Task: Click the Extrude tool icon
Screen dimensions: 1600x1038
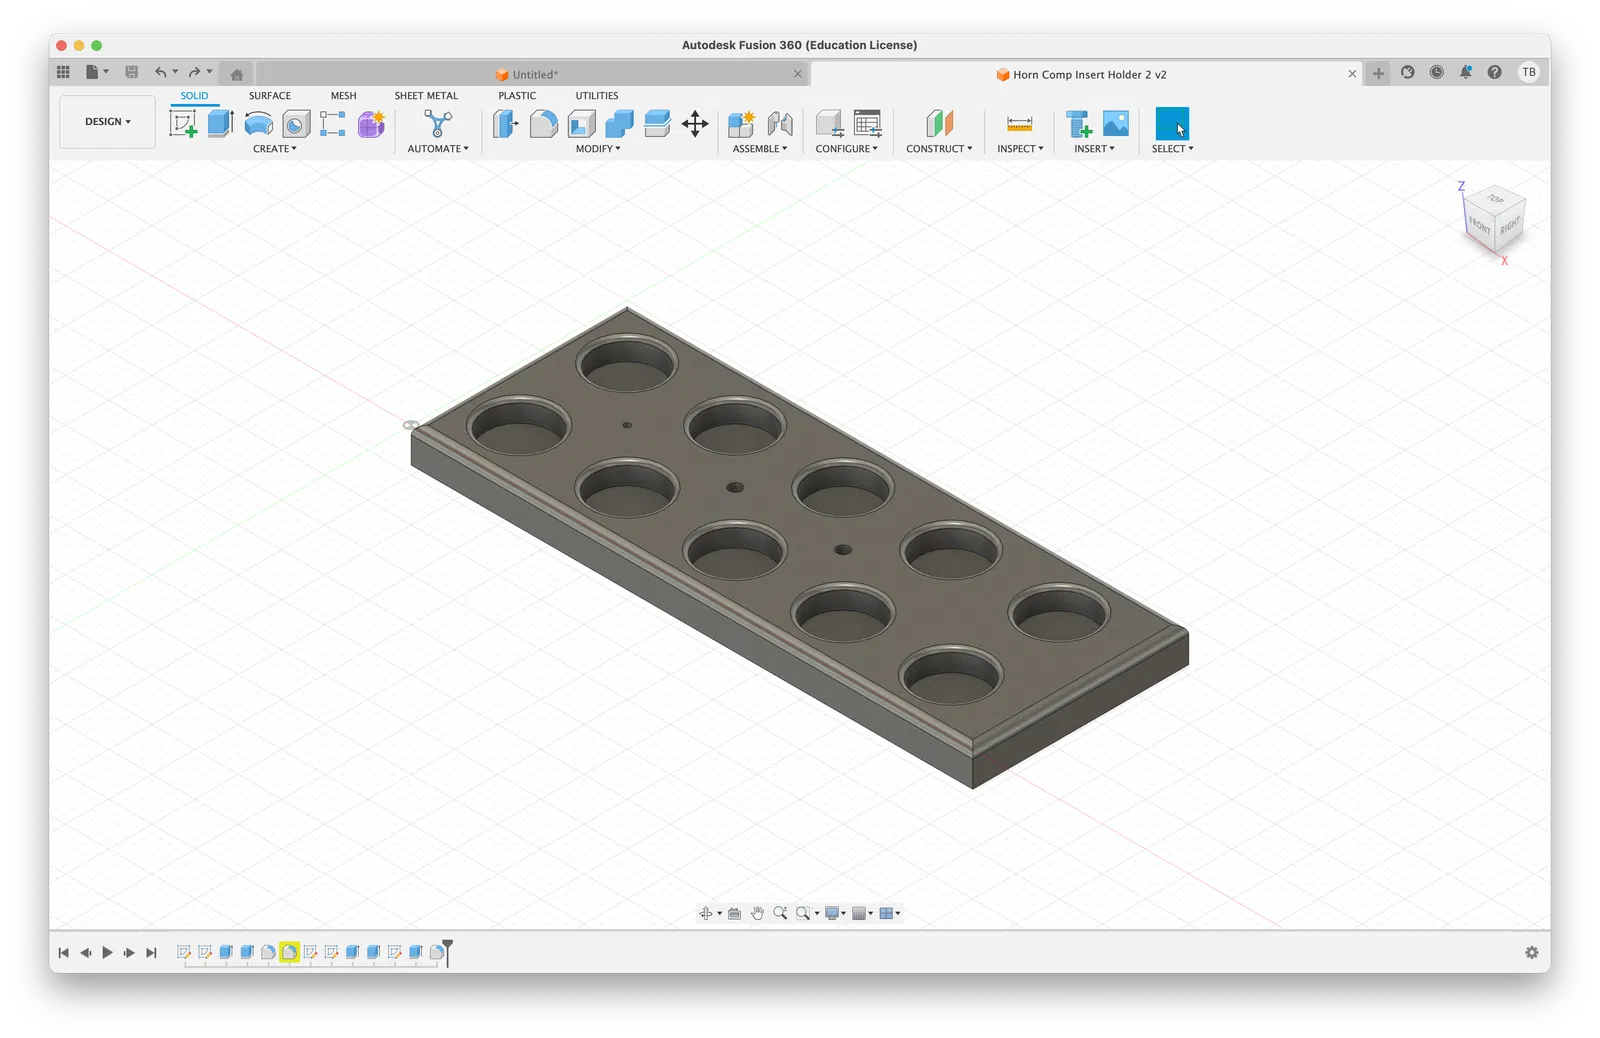Action: click(x=221, y=124)
